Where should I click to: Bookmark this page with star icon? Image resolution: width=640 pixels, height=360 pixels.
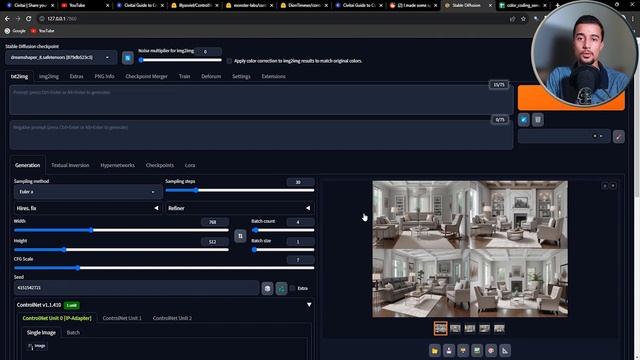(x=523, y=19)
